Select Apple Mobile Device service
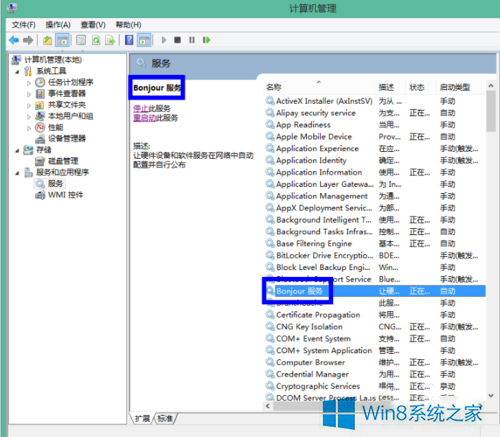500x437 pixels. click(x=375, y=137)
